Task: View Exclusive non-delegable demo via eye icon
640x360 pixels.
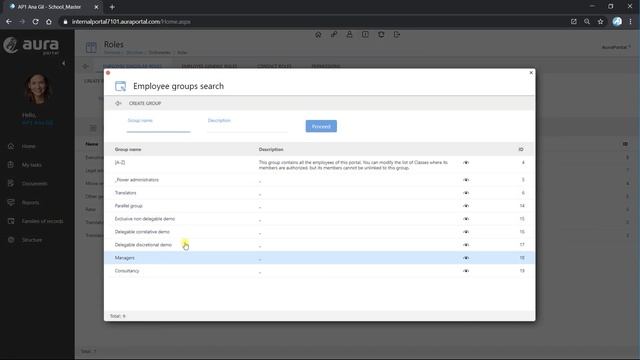Action: coord(466,219)
